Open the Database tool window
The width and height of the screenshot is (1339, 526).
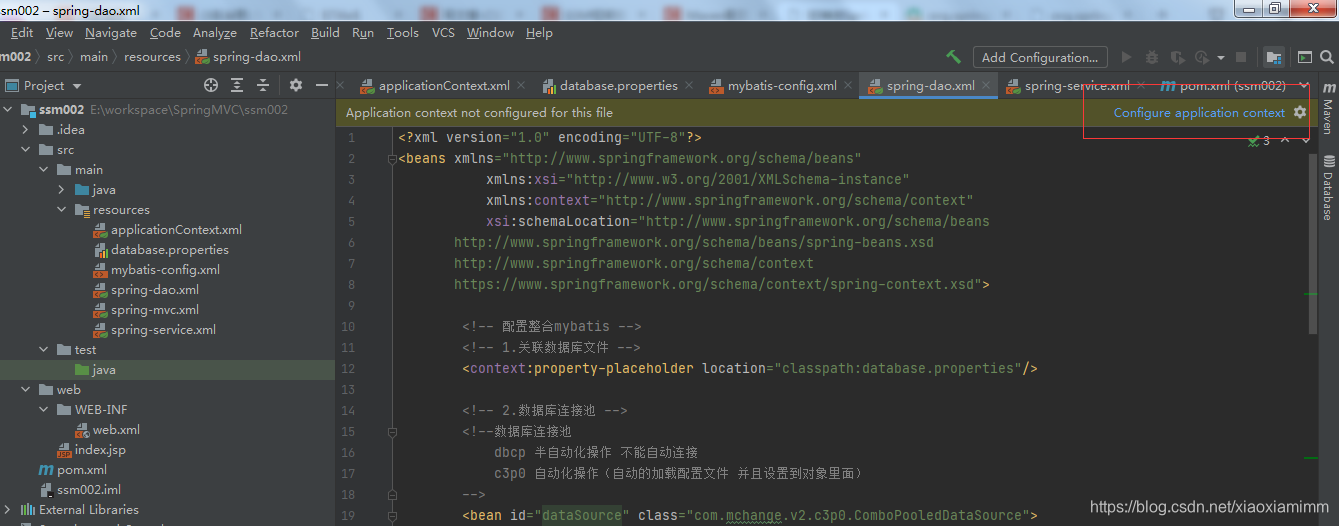[x=1328, y=188]
